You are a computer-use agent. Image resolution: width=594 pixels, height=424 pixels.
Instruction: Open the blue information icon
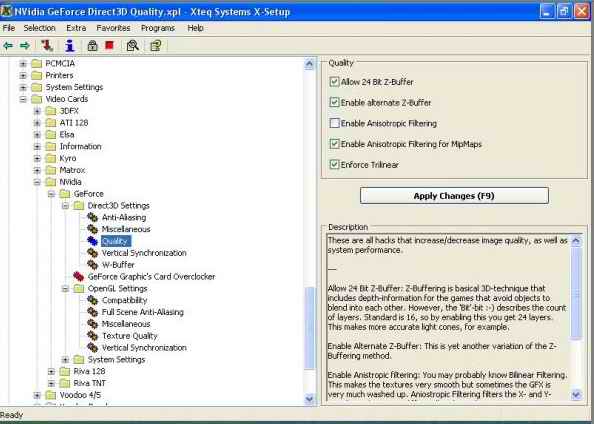coord(70,45)
